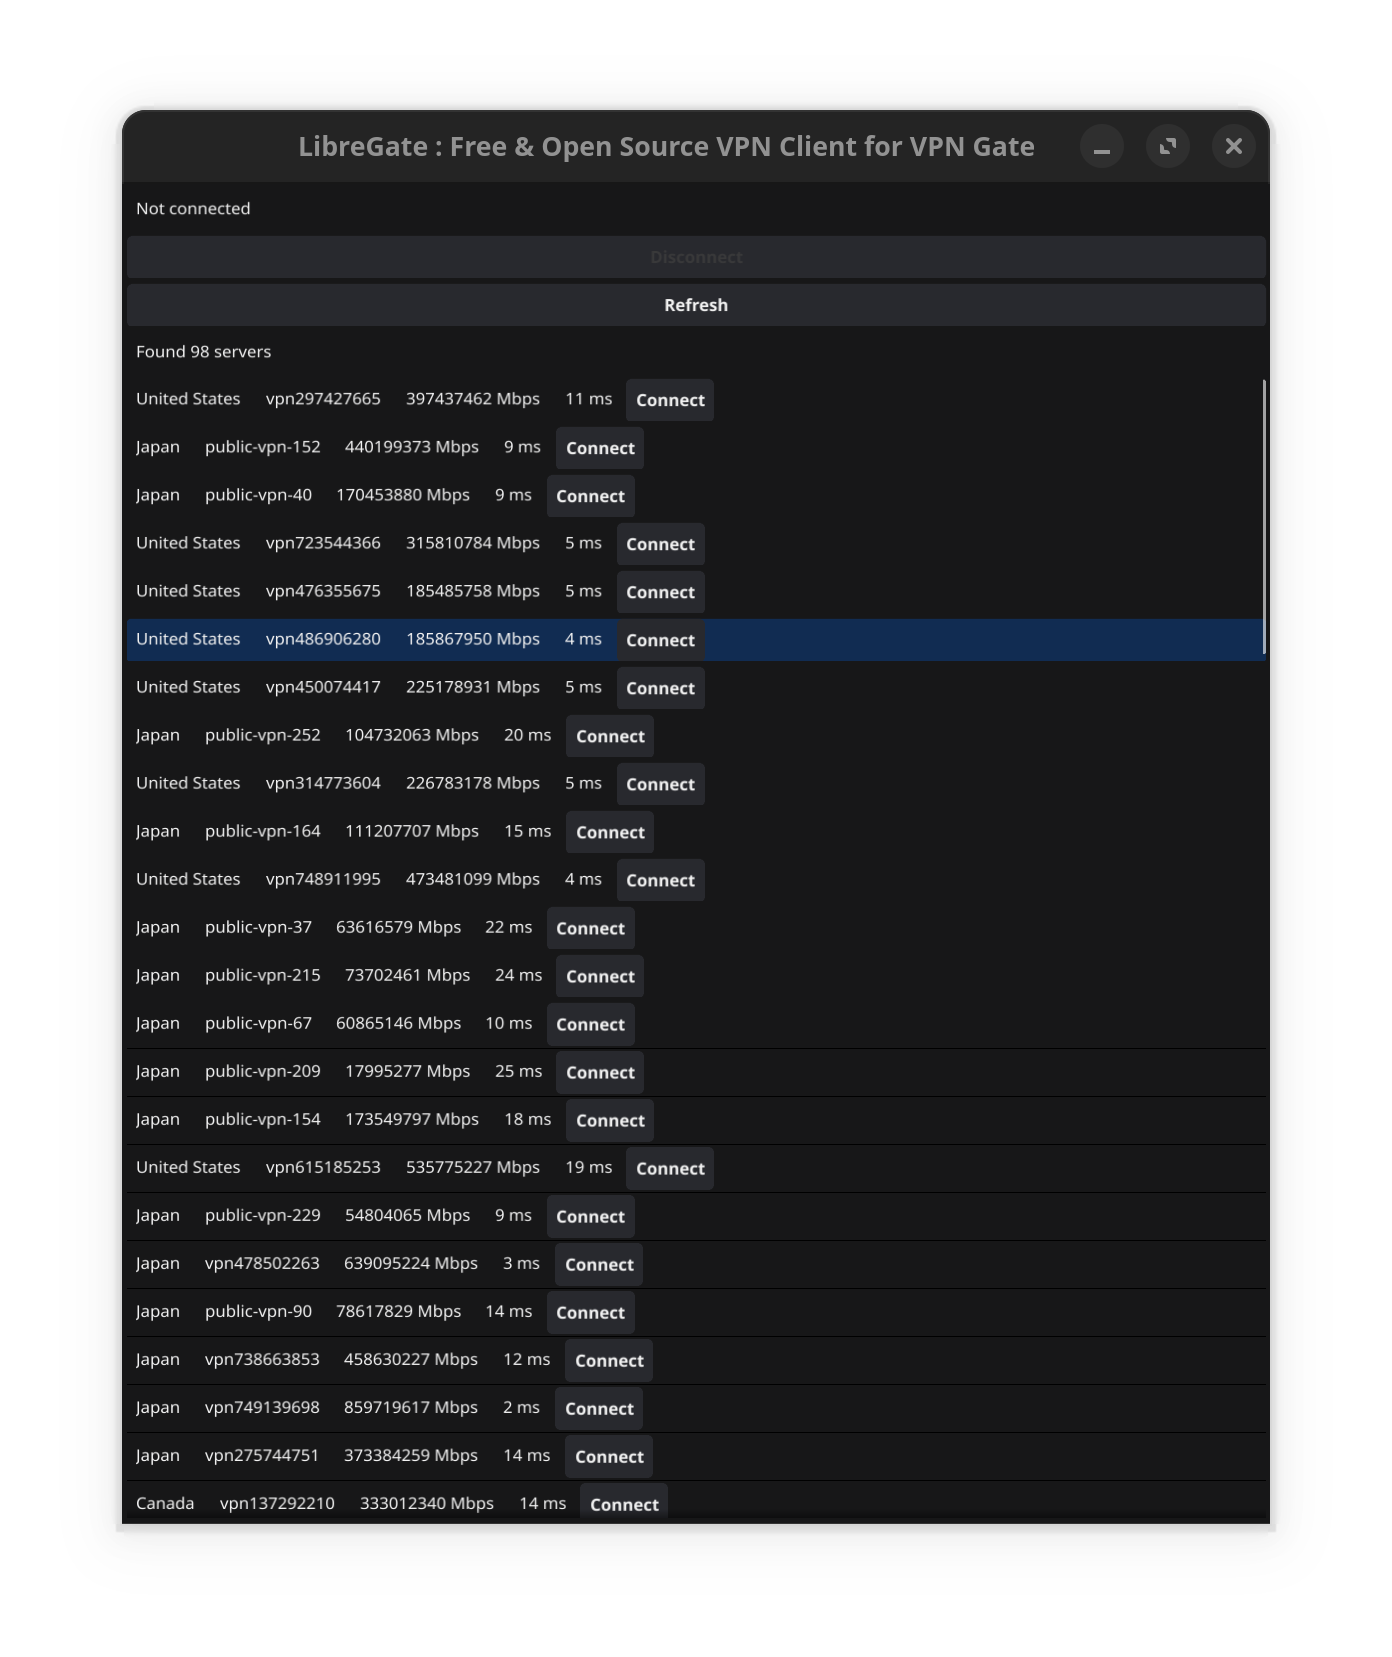The width and height of the screenshot is (1392, 1657).
Task: Connect to Japan server vpn275744751
Action: click(x=609, y=1456)
